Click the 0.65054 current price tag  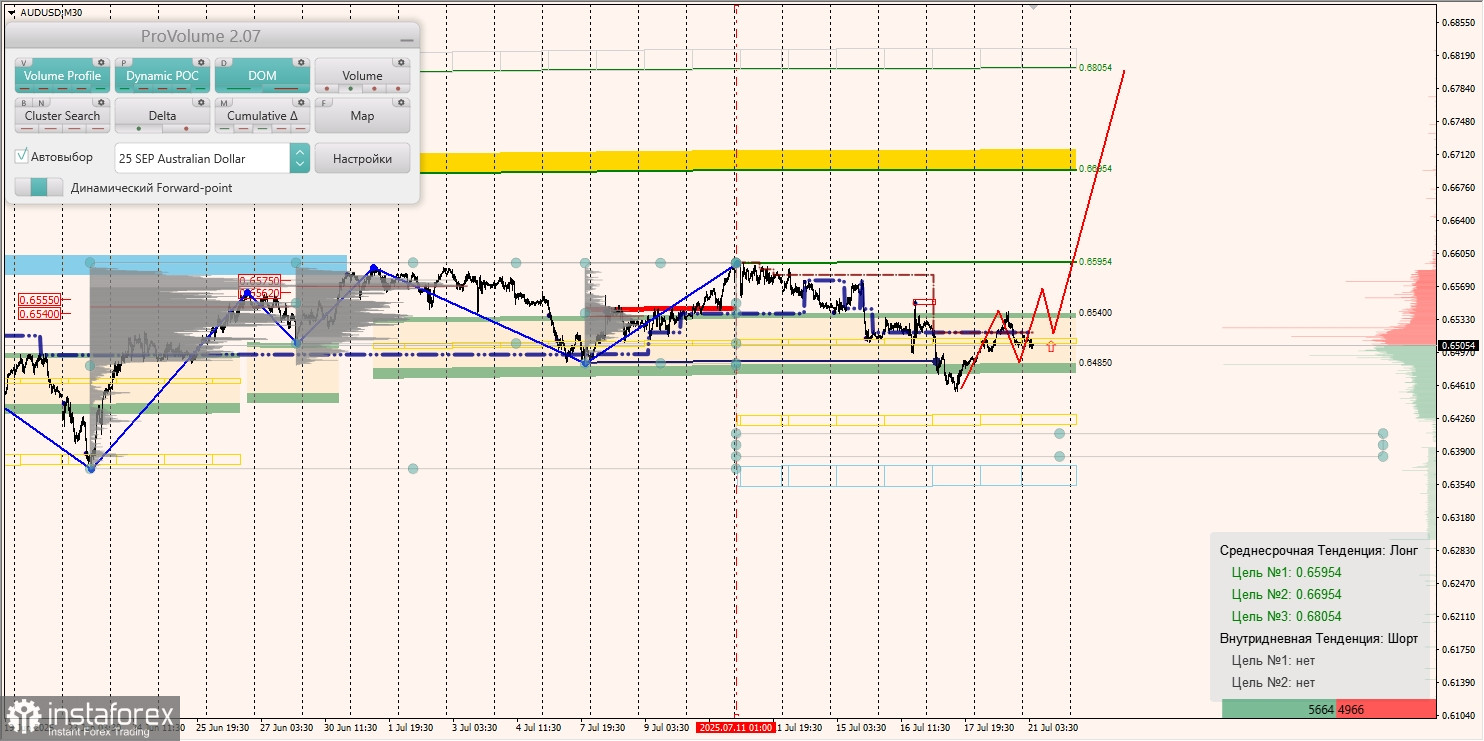tap(1459, 345)
